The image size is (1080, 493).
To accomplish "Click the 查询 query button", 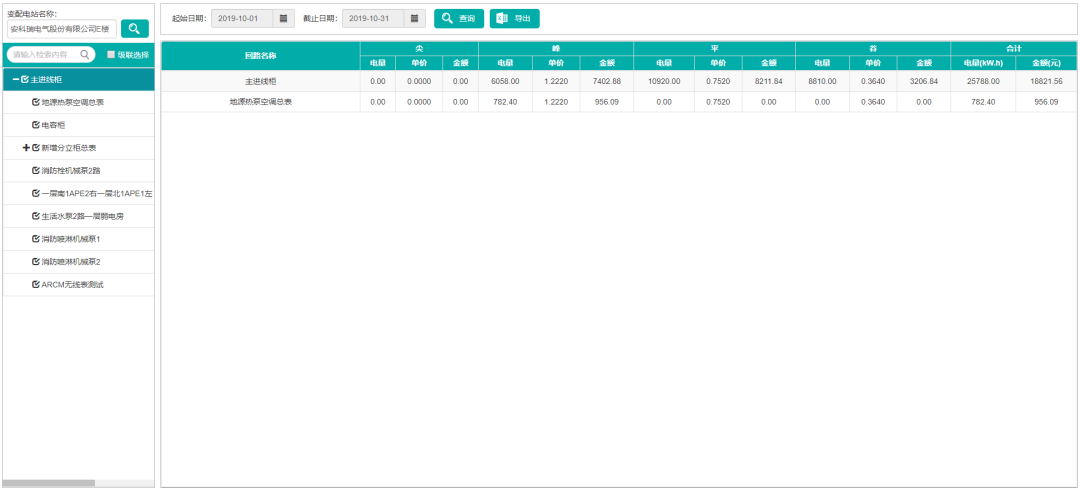I will coord(459,19).
